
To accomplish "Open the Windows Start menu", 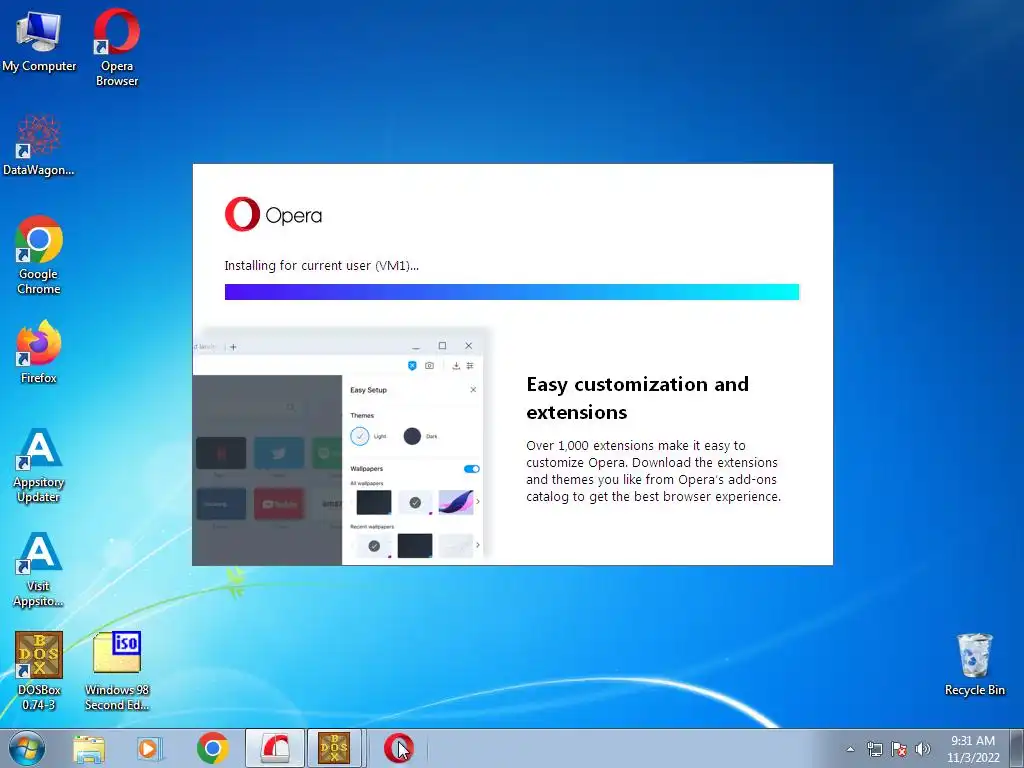I will (26, 748).
